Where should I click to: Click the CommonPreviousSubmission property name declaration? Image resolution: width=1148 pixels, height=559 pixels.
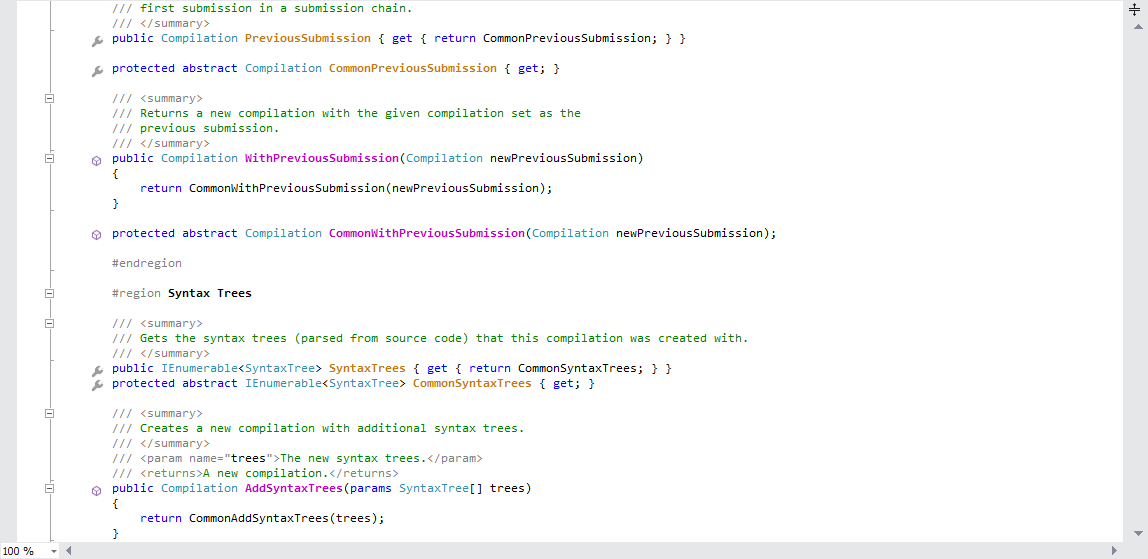point(412,68)
